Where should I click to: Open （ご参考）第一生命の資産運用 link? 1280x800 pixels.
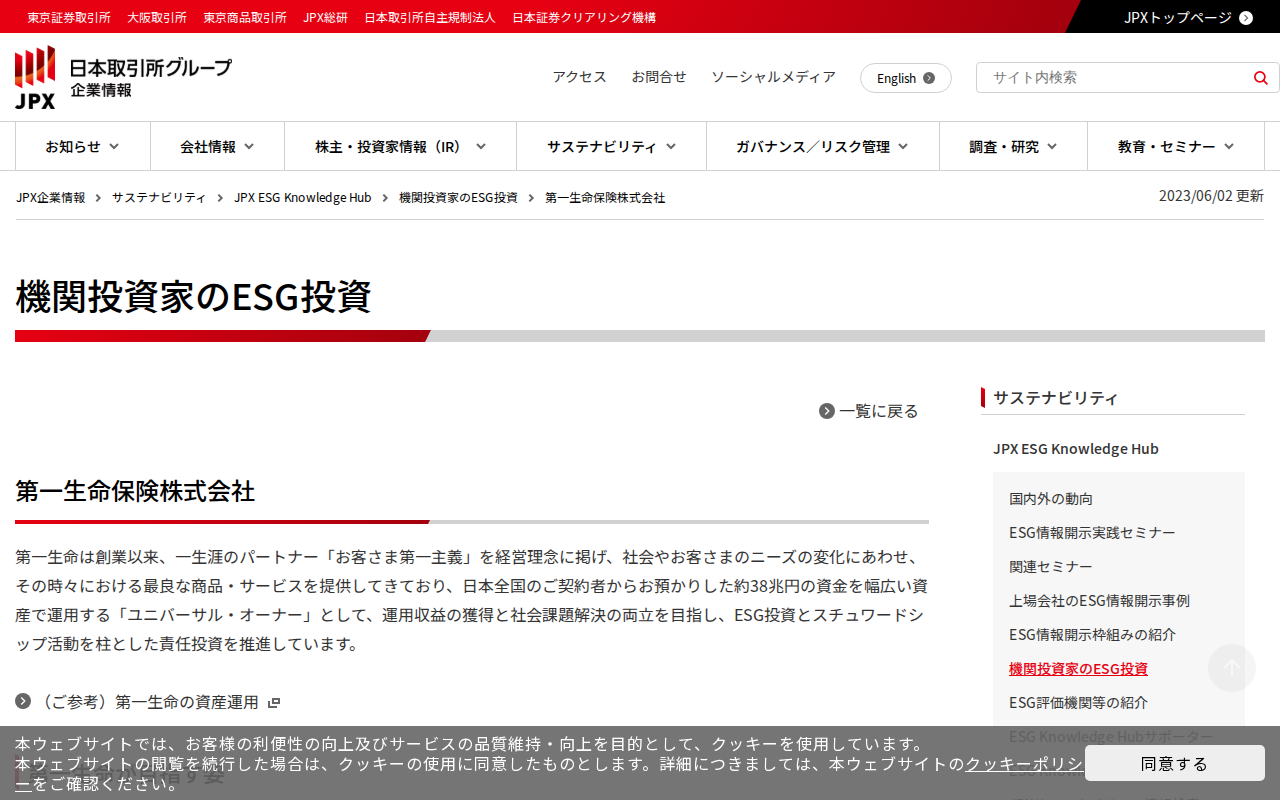(148, 702)
